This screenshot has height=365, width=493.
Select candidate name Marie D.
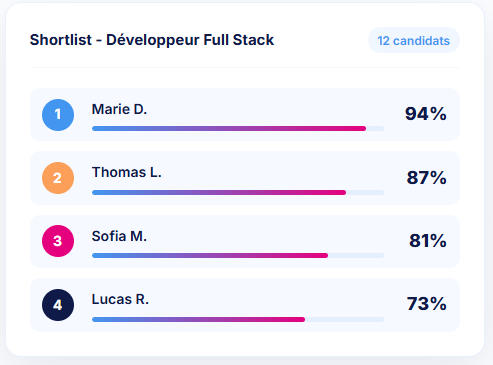119,109
